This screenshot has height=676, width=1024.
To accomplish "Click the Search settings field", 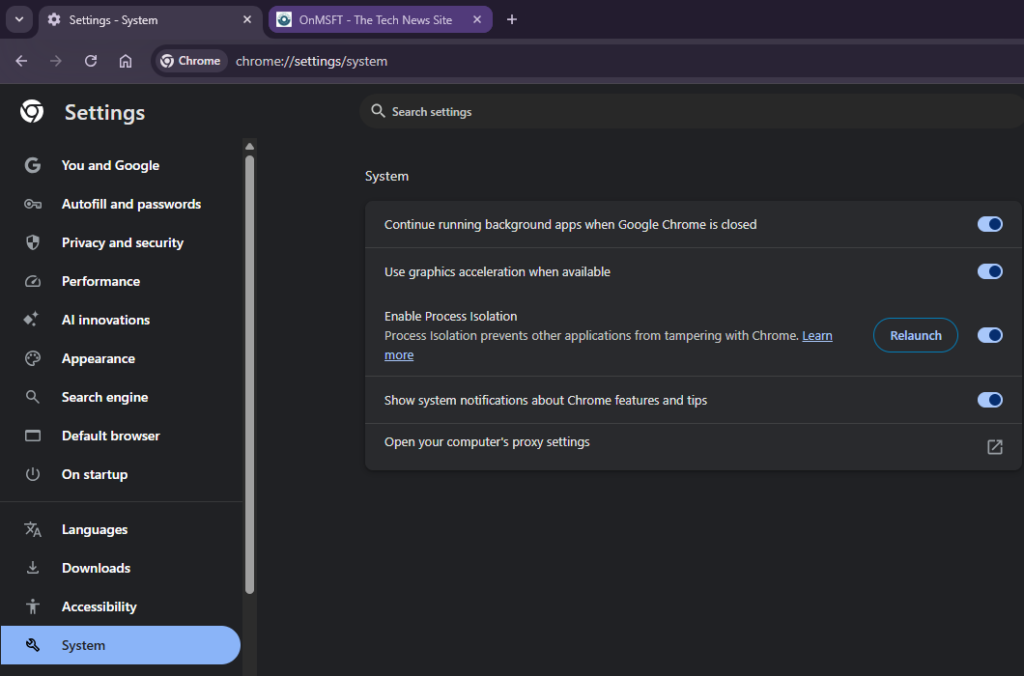I will point(690,112).
